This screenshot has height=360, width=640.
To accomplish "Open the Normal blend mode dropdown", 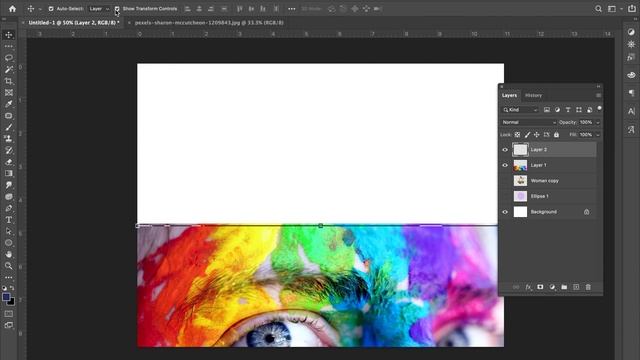I will (x=529, y=122).
